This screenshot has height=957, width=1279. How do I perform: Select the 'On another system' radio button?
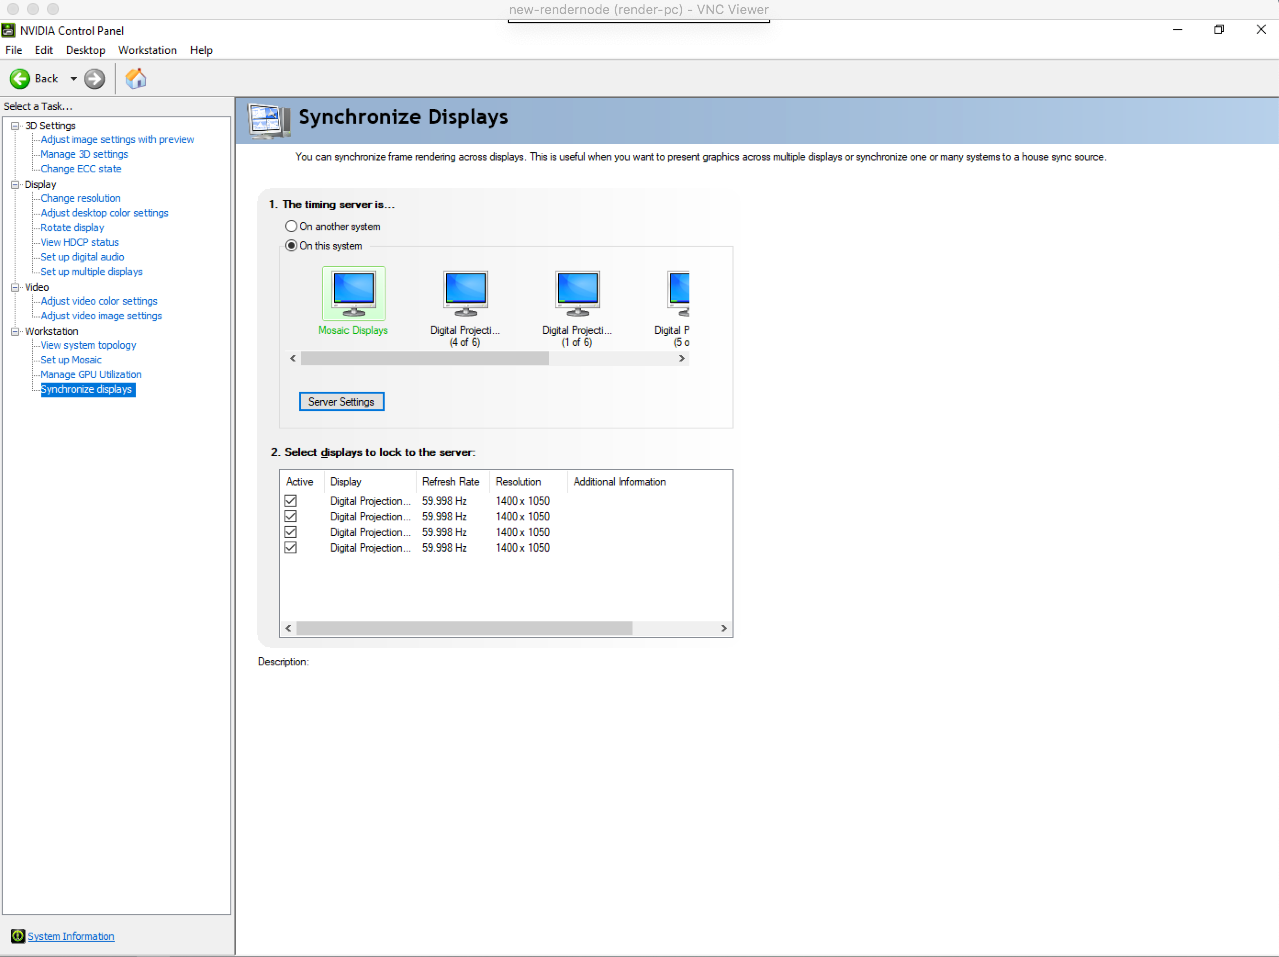291,226
